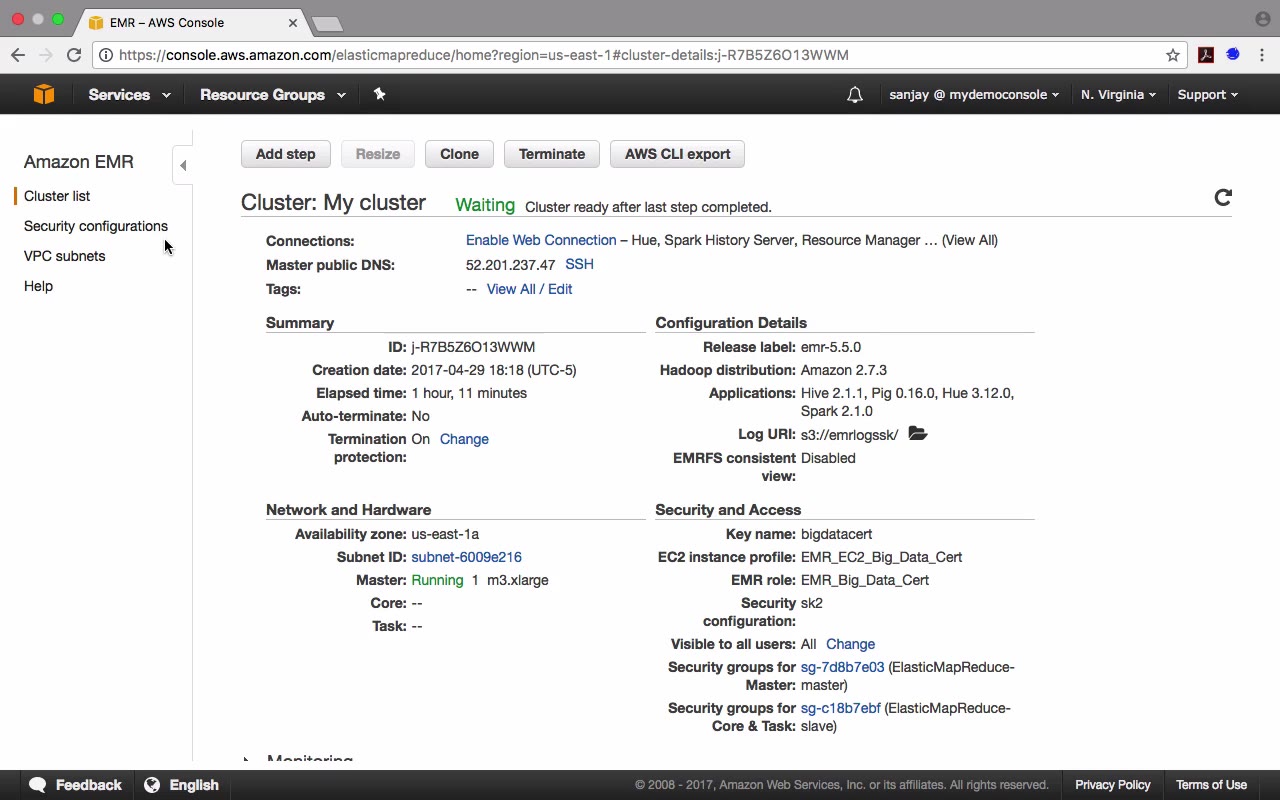Open the Support dropdown menu
The height and width of the screenshot is (800, 1280).
pos(1207,95)
